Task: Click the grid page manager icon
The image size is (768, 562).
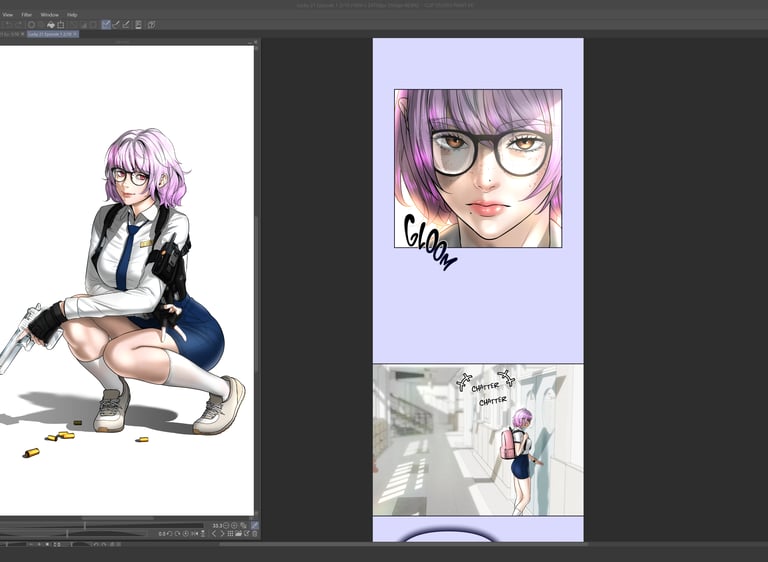Action: coord(230,534)
